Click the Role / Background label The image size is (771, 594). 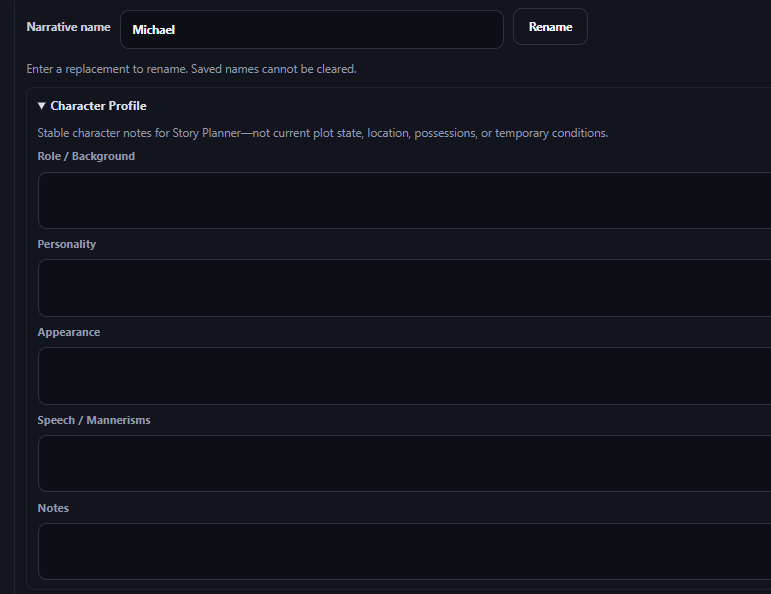click(86, 156)
